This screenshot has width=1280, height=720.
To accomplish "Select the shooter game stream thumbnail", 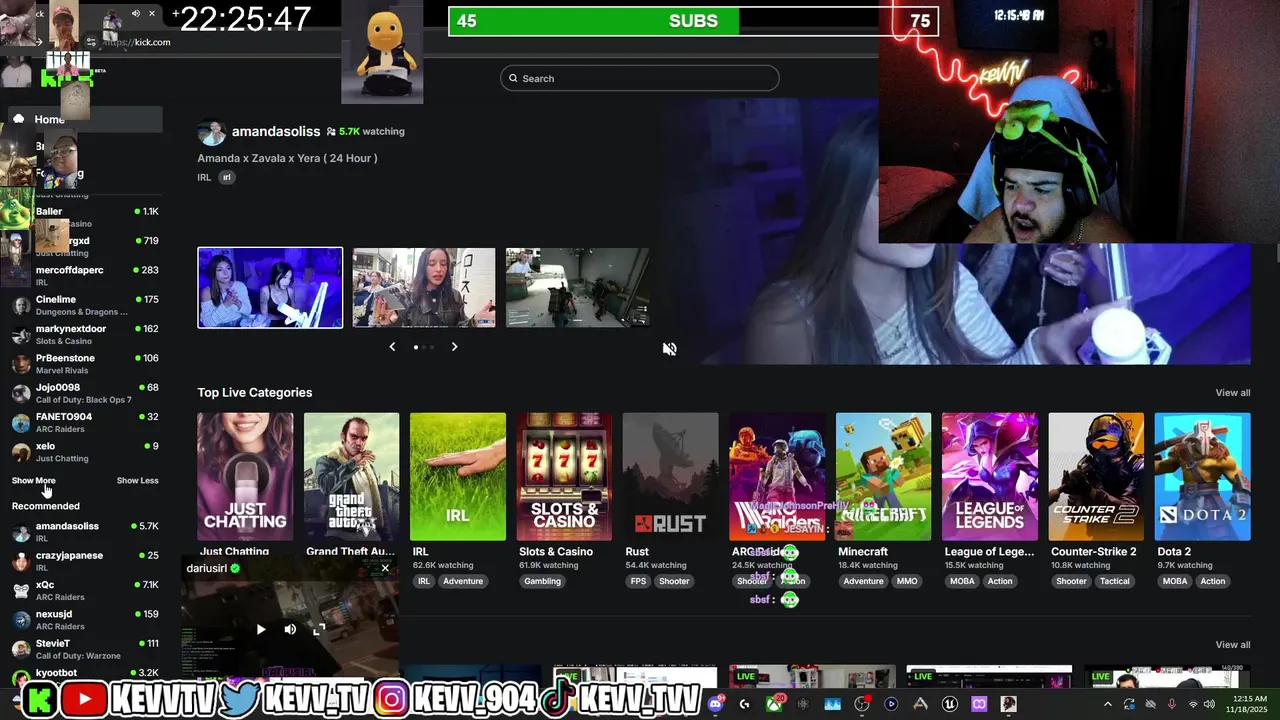I will pyautogui.click(x=577, y=287).
